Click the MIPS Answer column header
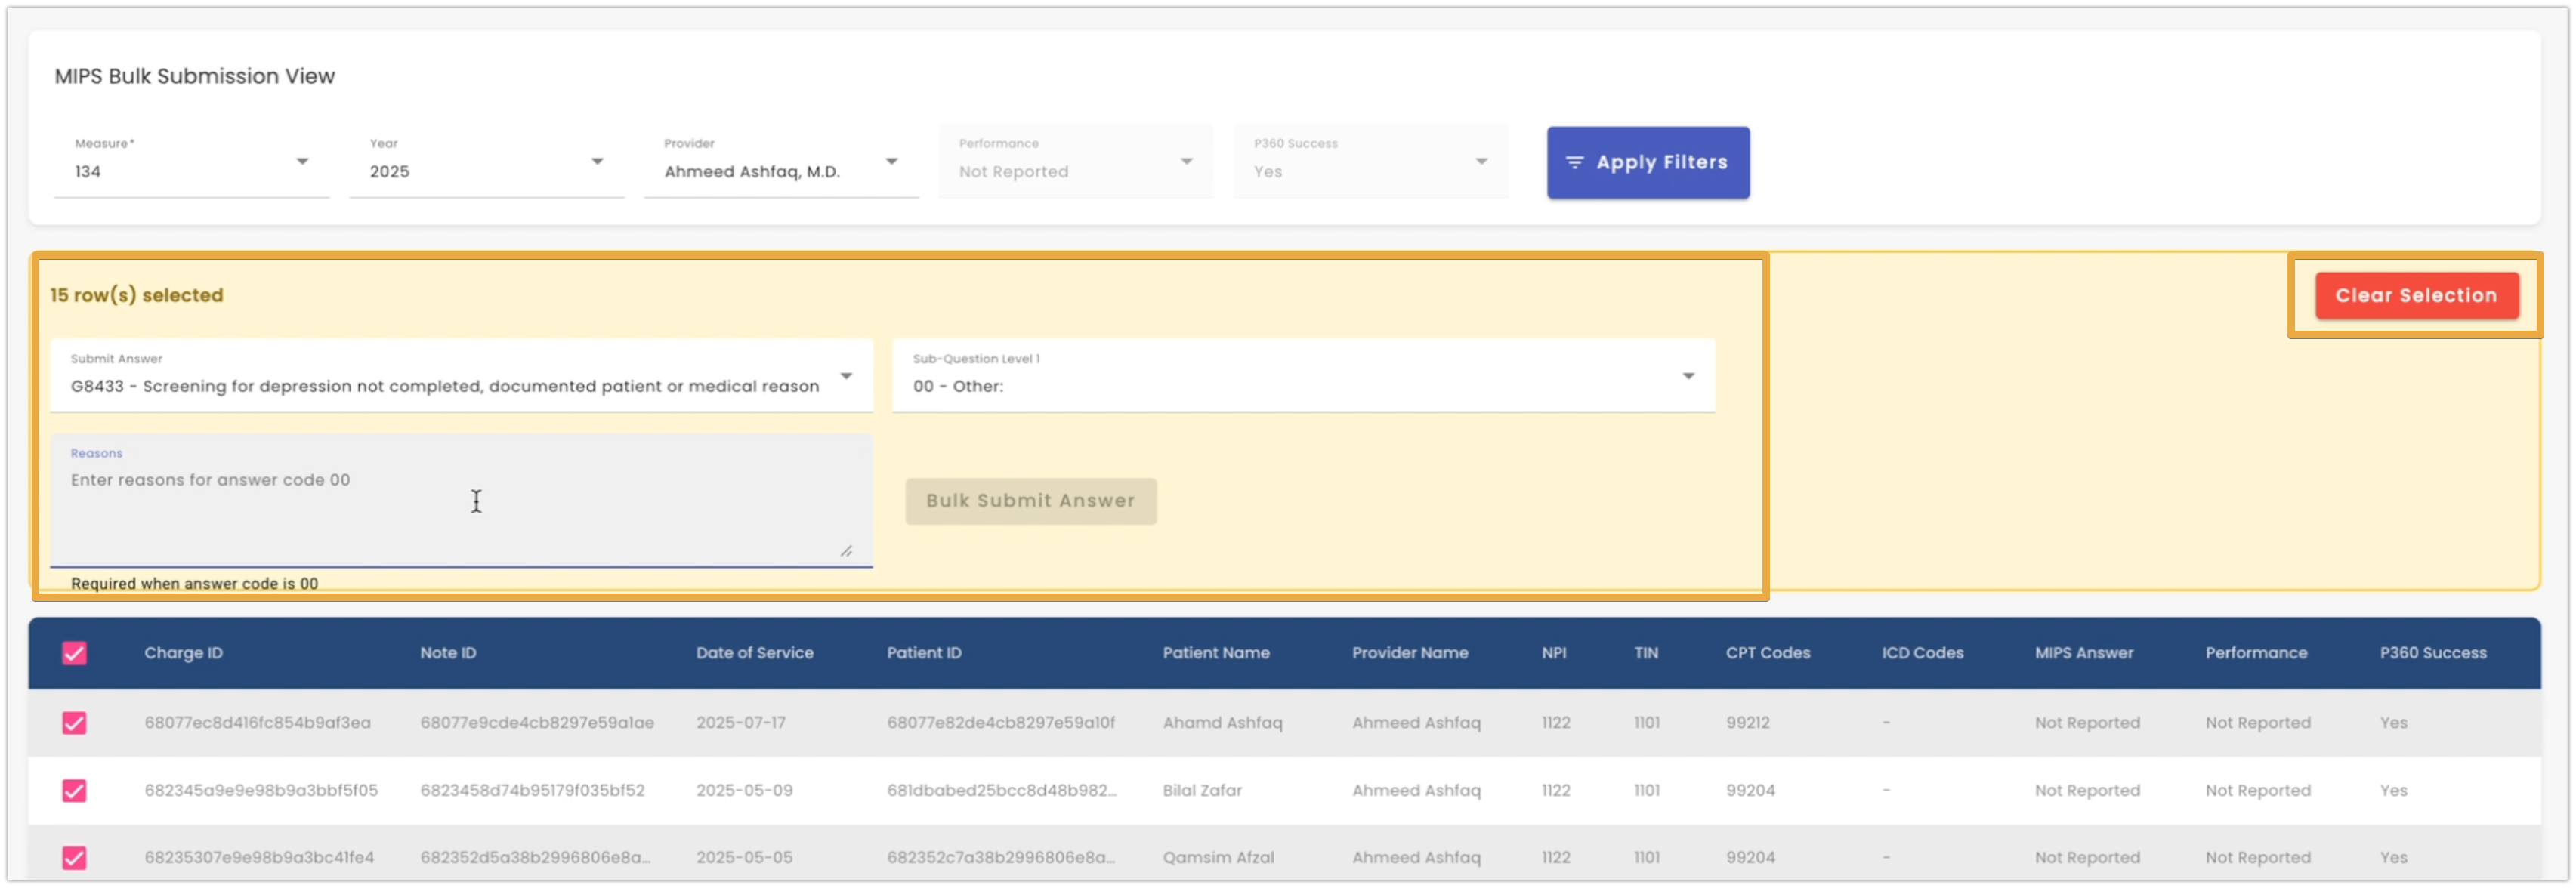Image resolution: width=2576 pixels, height=888 pixels. pyautogui.click(x=2084, y=653)
